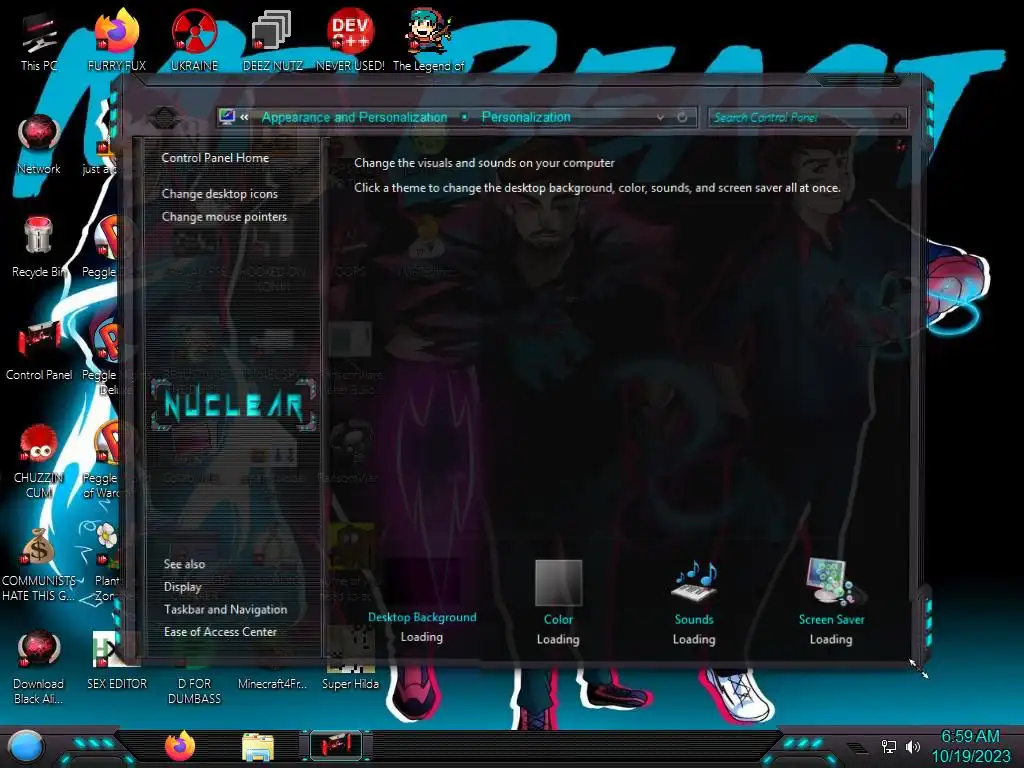Open File Explorer from the taskbar
Viewport: 1024px width, 768px height.
(258, 747)
